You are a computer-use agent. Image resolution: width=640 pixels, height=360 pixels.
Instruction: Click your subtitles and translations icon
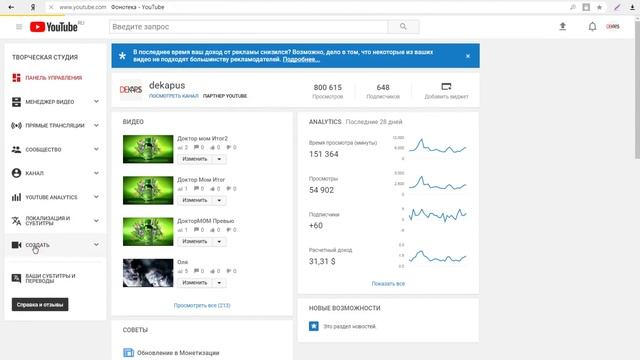coord(16,278)
